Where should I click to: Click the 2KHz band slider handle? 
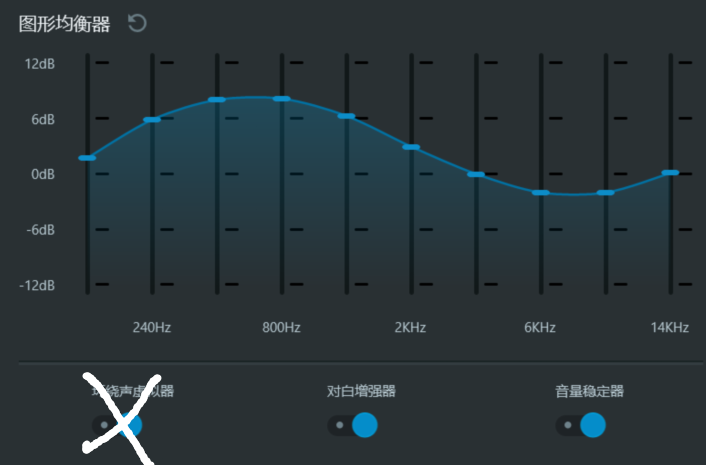tap(411, 148)
